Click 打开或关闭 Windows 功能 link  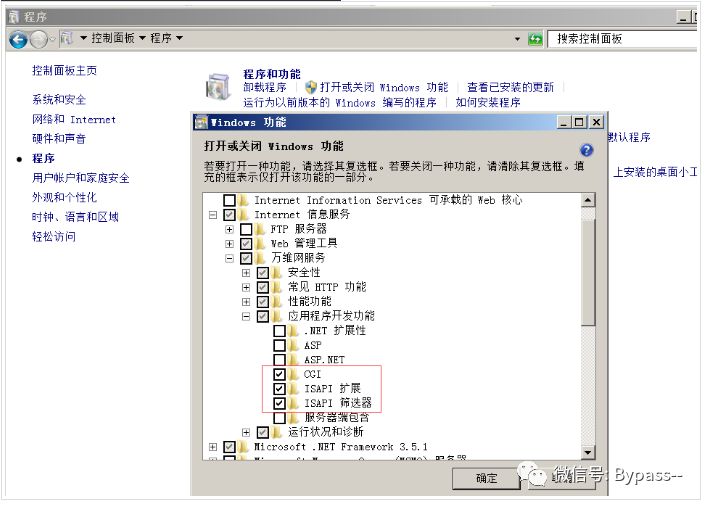tap(384, 87)
